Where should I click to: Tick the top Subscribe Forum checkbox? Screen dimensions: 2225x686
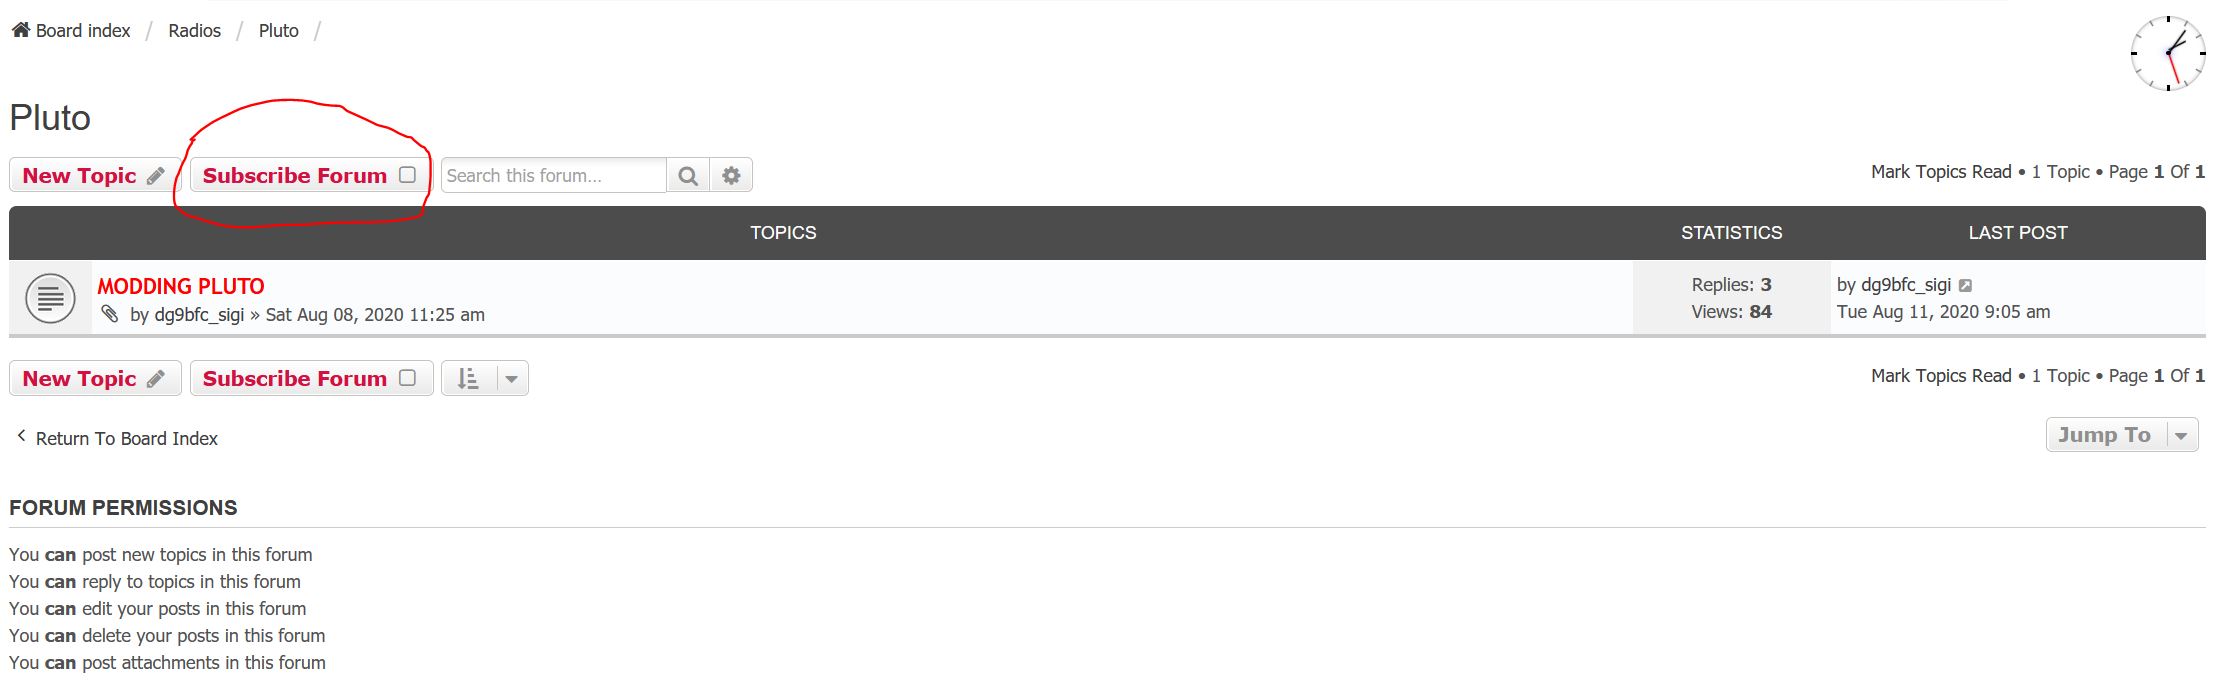coord(407,175)
